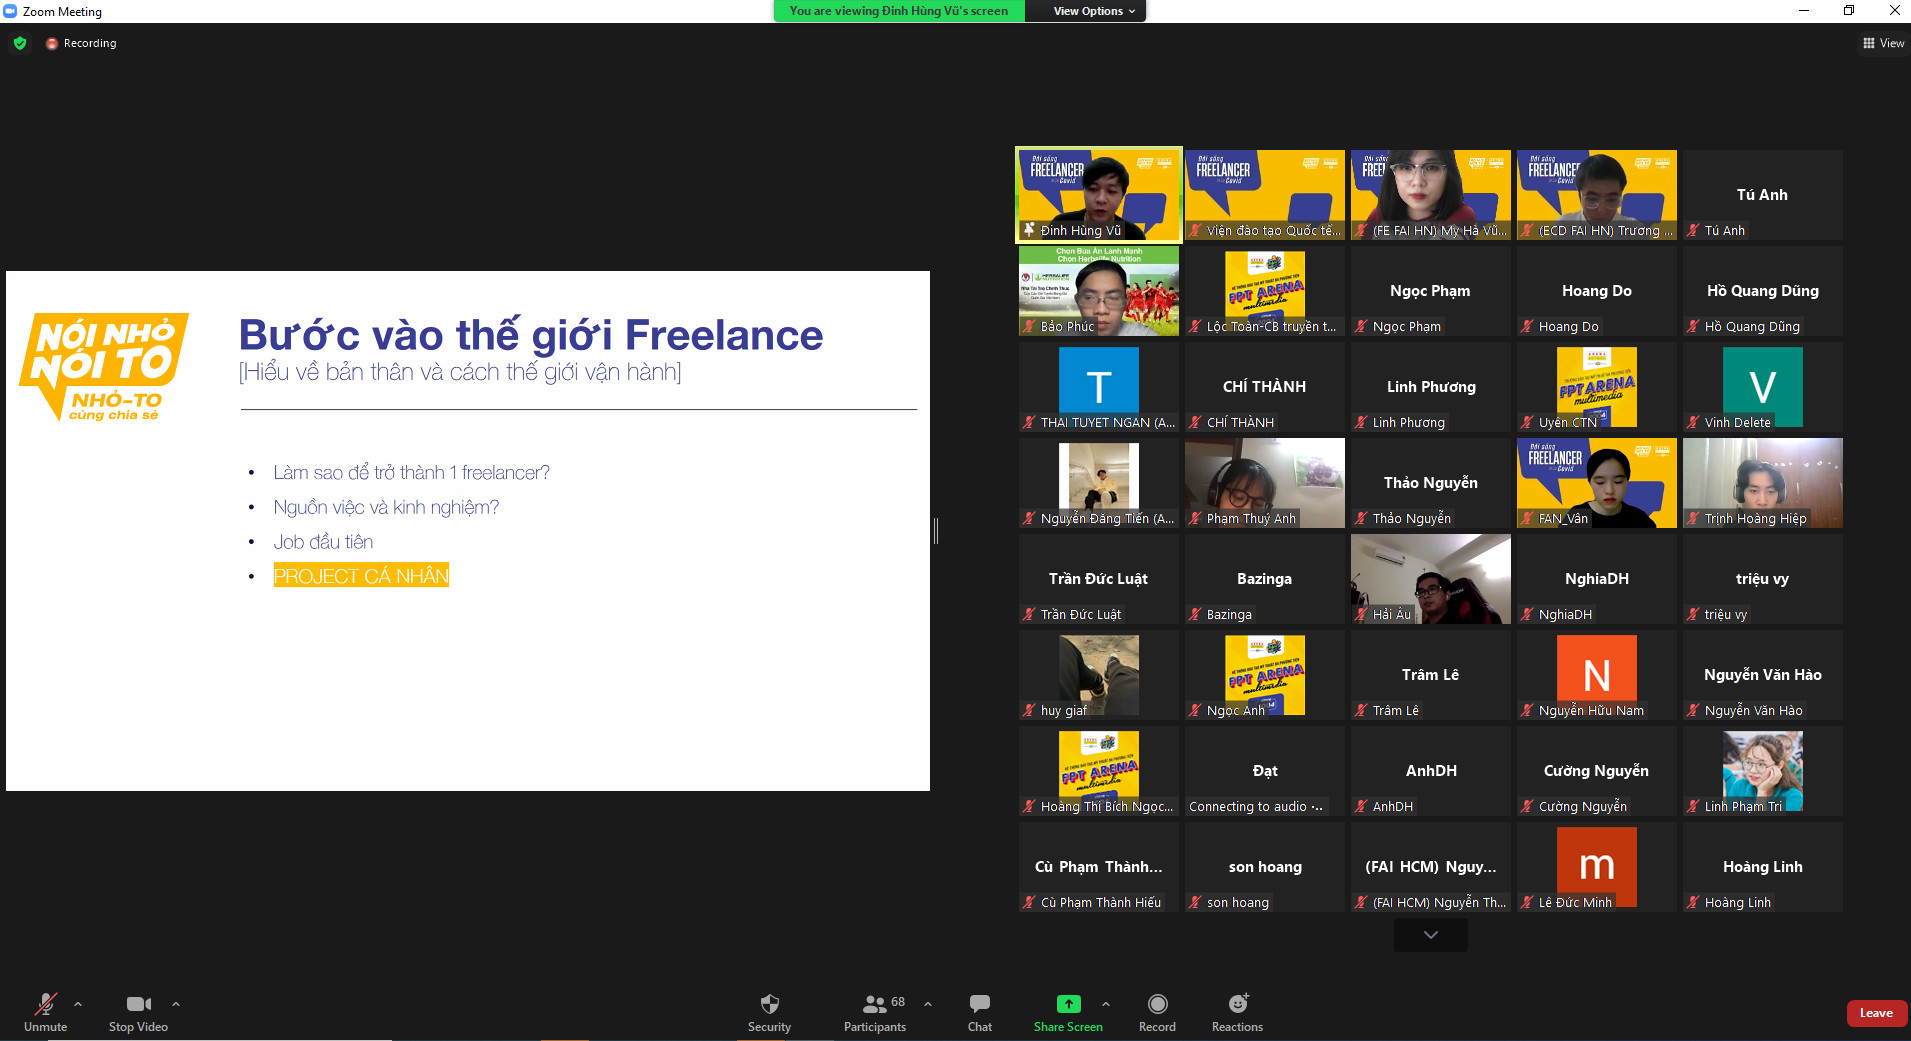Select the Trâm Lê participant tile
Viewport: 1911px width, 1041px height.
(x=1431, y=675)
